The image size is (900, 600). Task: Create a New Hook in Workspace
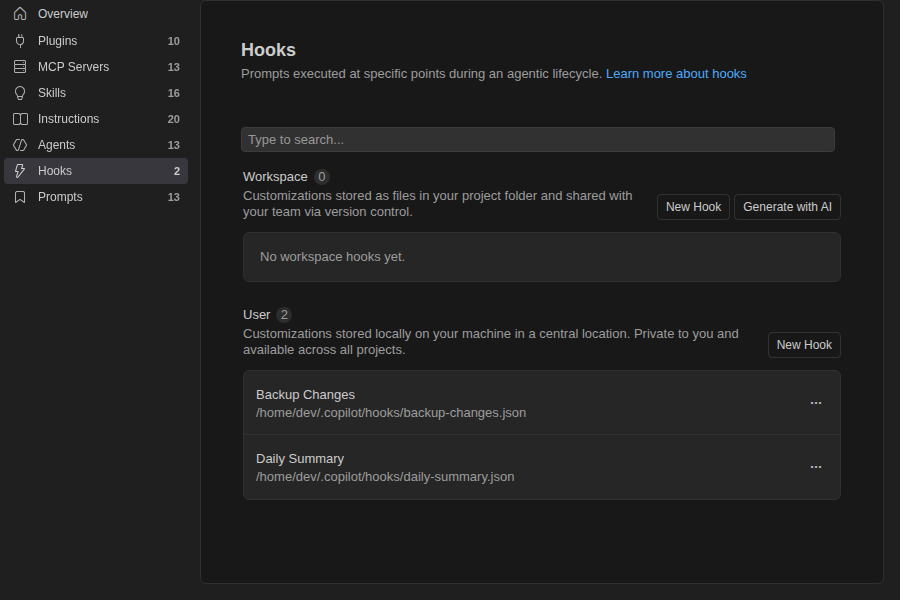[x=693, y=207]
